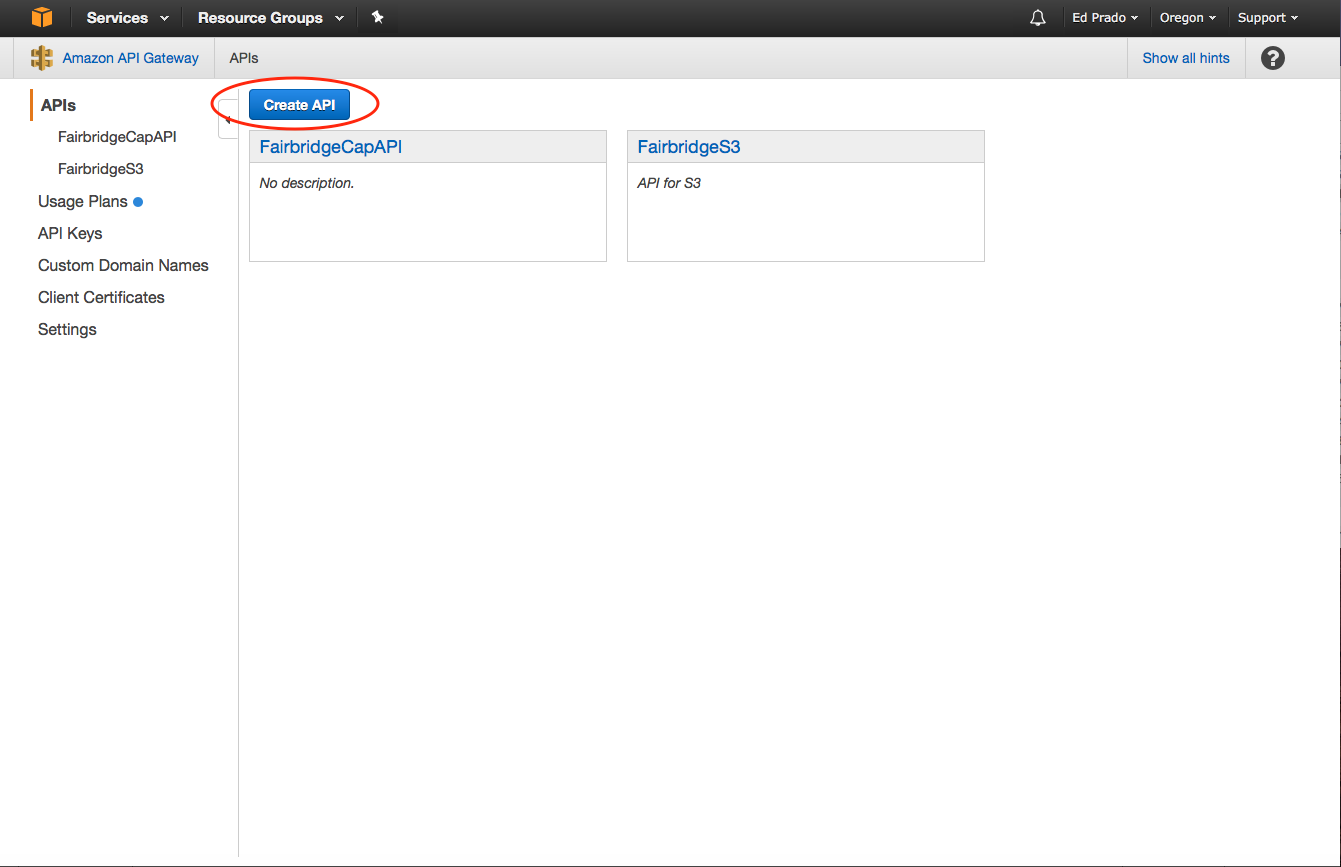The width and height of the screenshot is (1341, 867).
Task: Open Custom Domain Names section
Action: 123,265
